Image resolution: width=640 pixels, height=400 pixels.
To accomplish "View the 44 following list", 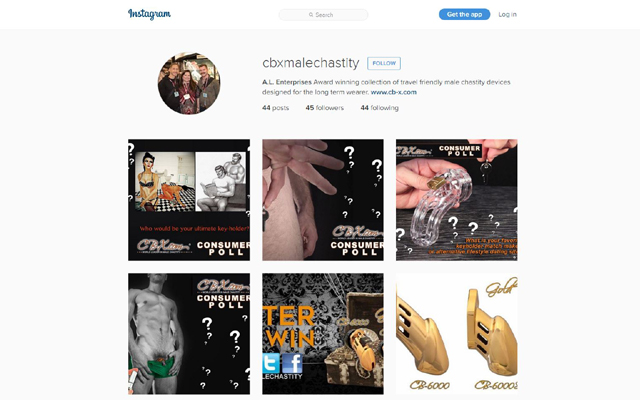I will coord(380,108).
